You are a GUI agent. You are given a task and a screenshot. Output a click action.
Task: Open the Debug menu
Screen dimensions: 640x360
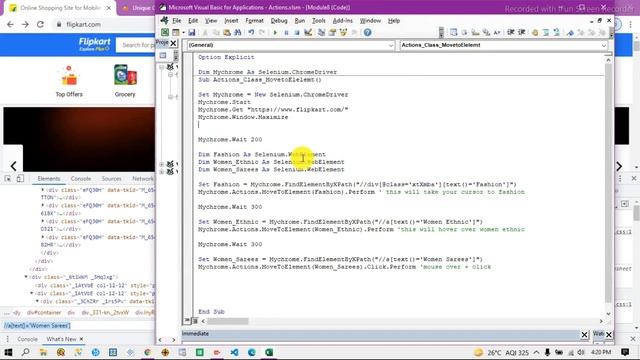pos(279,21)
